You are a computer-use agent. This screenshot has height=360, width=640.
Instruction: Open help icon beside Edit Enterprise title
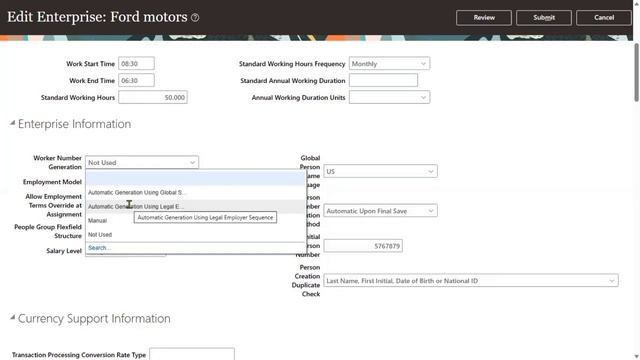point(195,18)
